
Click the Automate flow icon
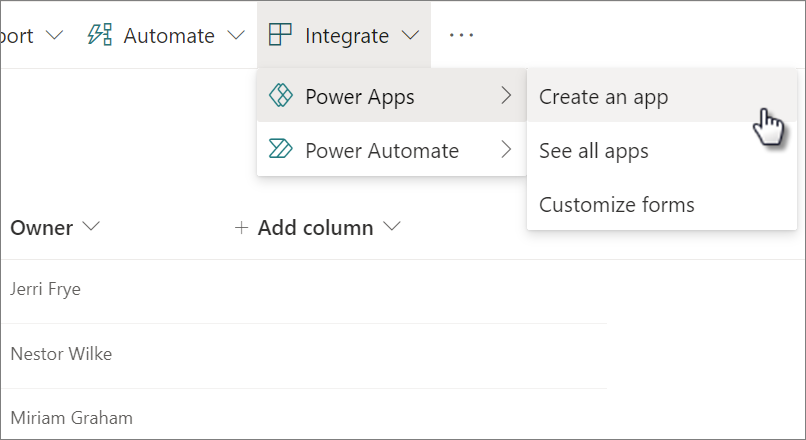pos(100,35)
